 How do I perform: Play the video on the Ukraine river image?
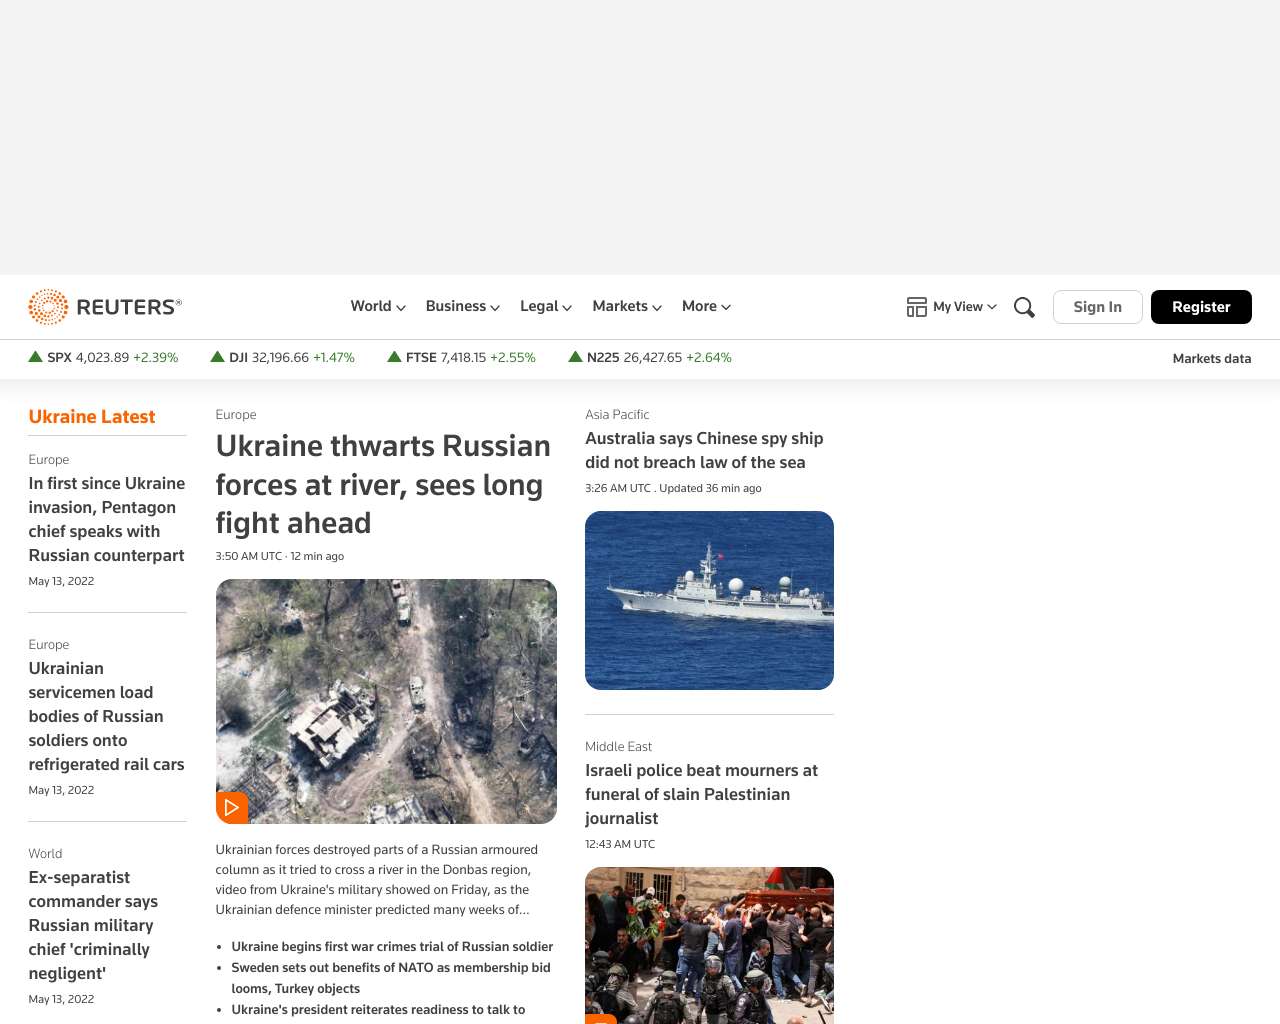[x=232, y=807]
